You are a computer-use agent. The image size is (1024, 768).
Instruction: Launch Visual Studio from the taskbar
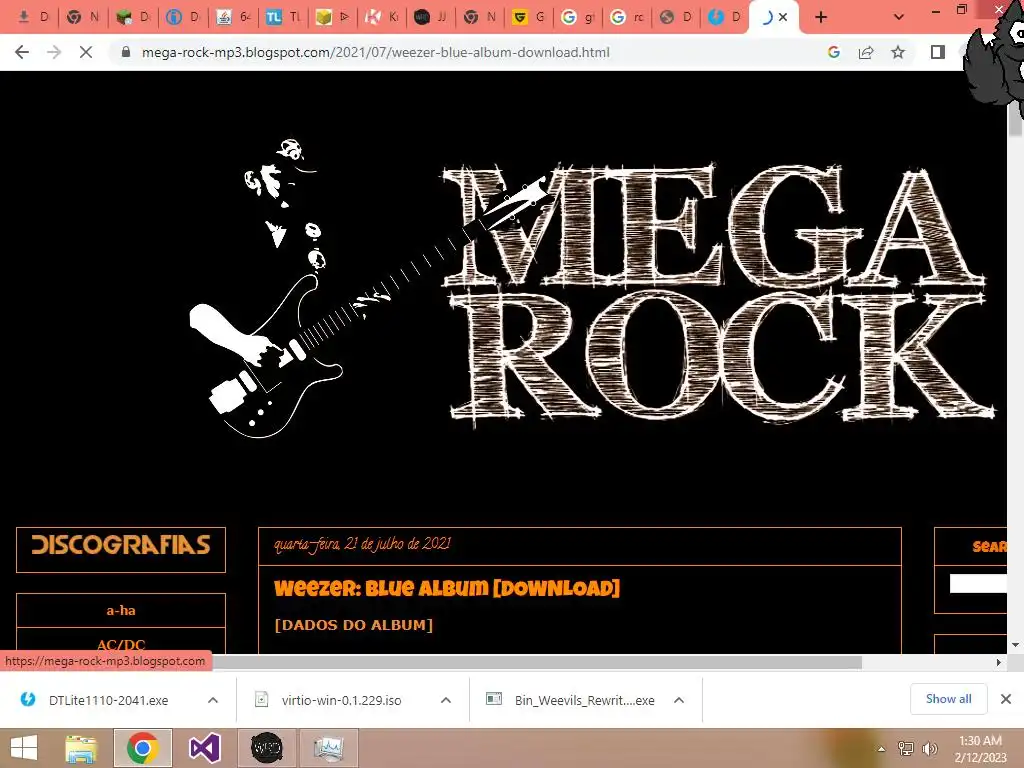pos(205,748)
